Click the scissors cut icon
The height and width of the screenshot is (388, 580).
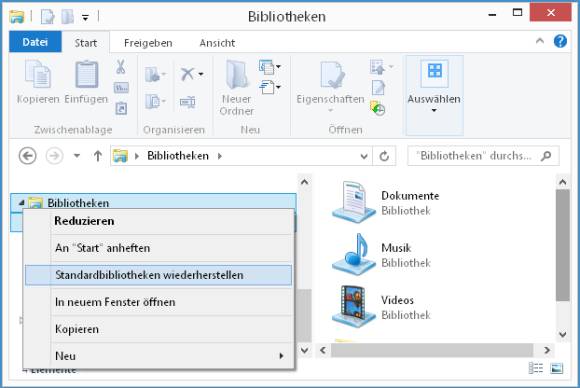[x=121, y=67]
